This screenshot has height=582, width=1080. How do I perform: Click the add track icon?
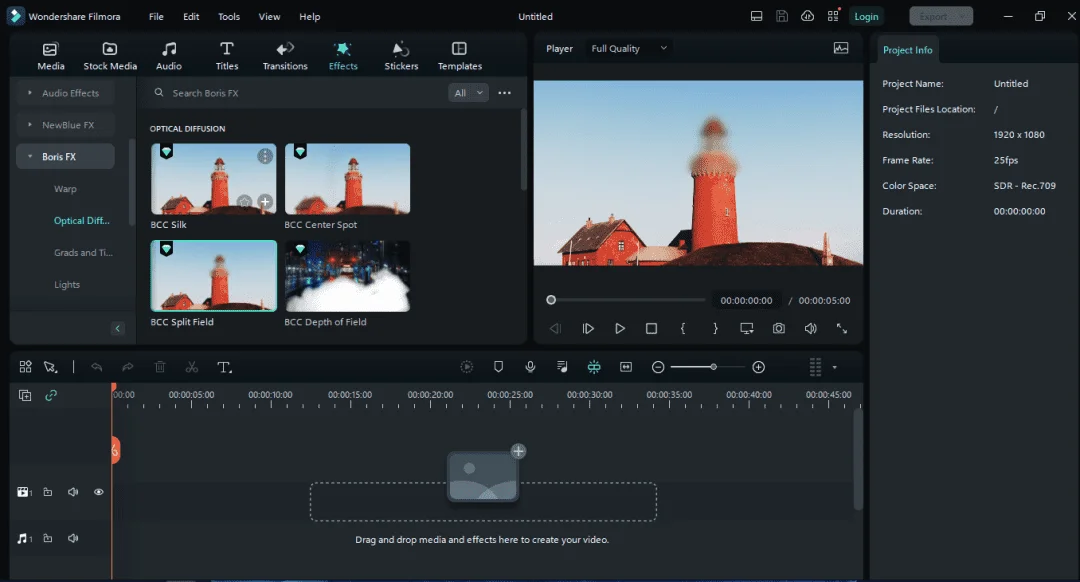25,395
